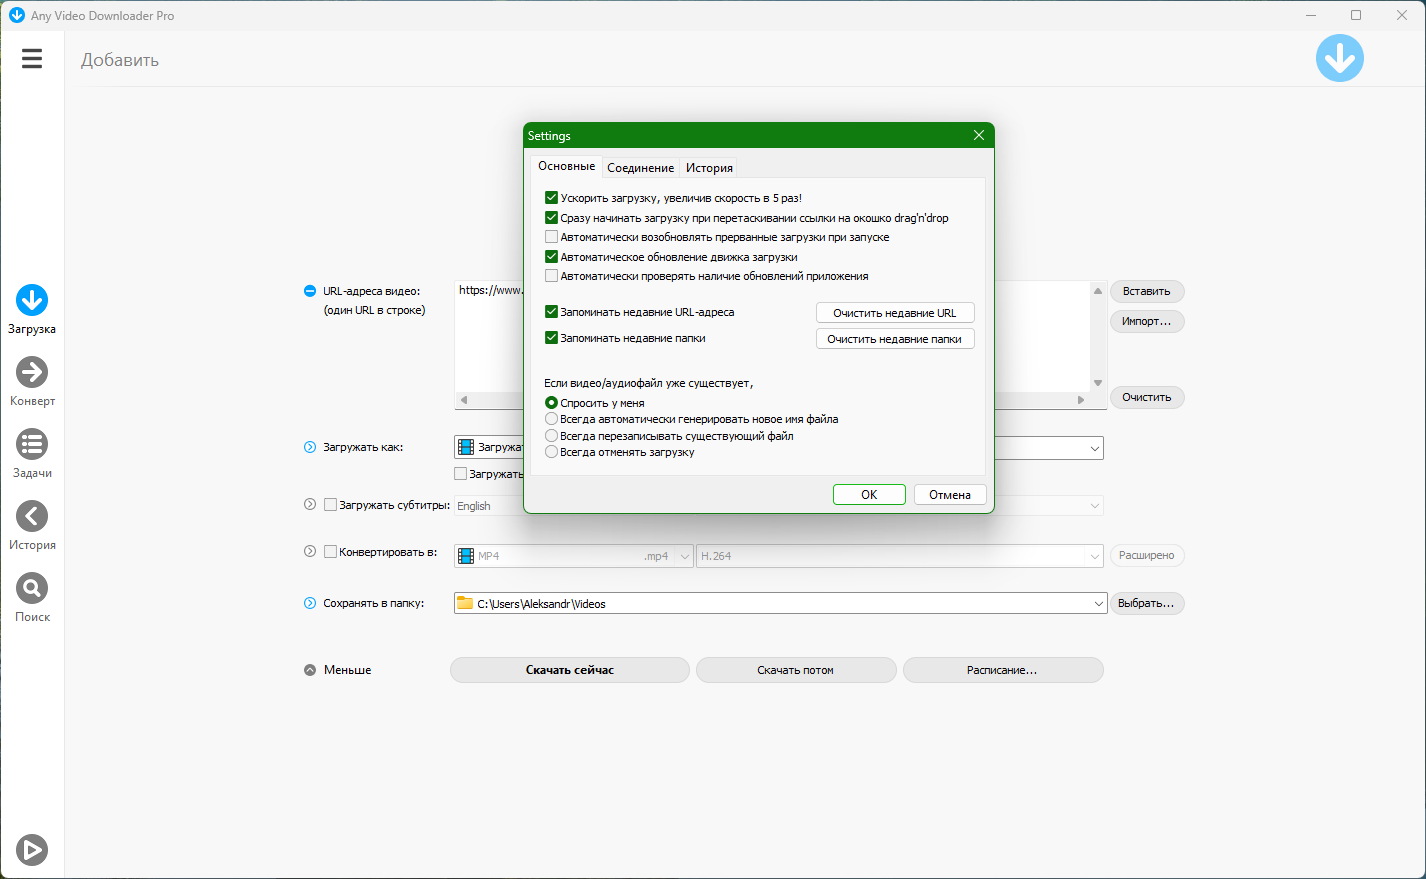Image resolution: width=1426 pixels, height=879 pixels.
Task: Click the app logo in title bar
Action: tap(16, 15)
